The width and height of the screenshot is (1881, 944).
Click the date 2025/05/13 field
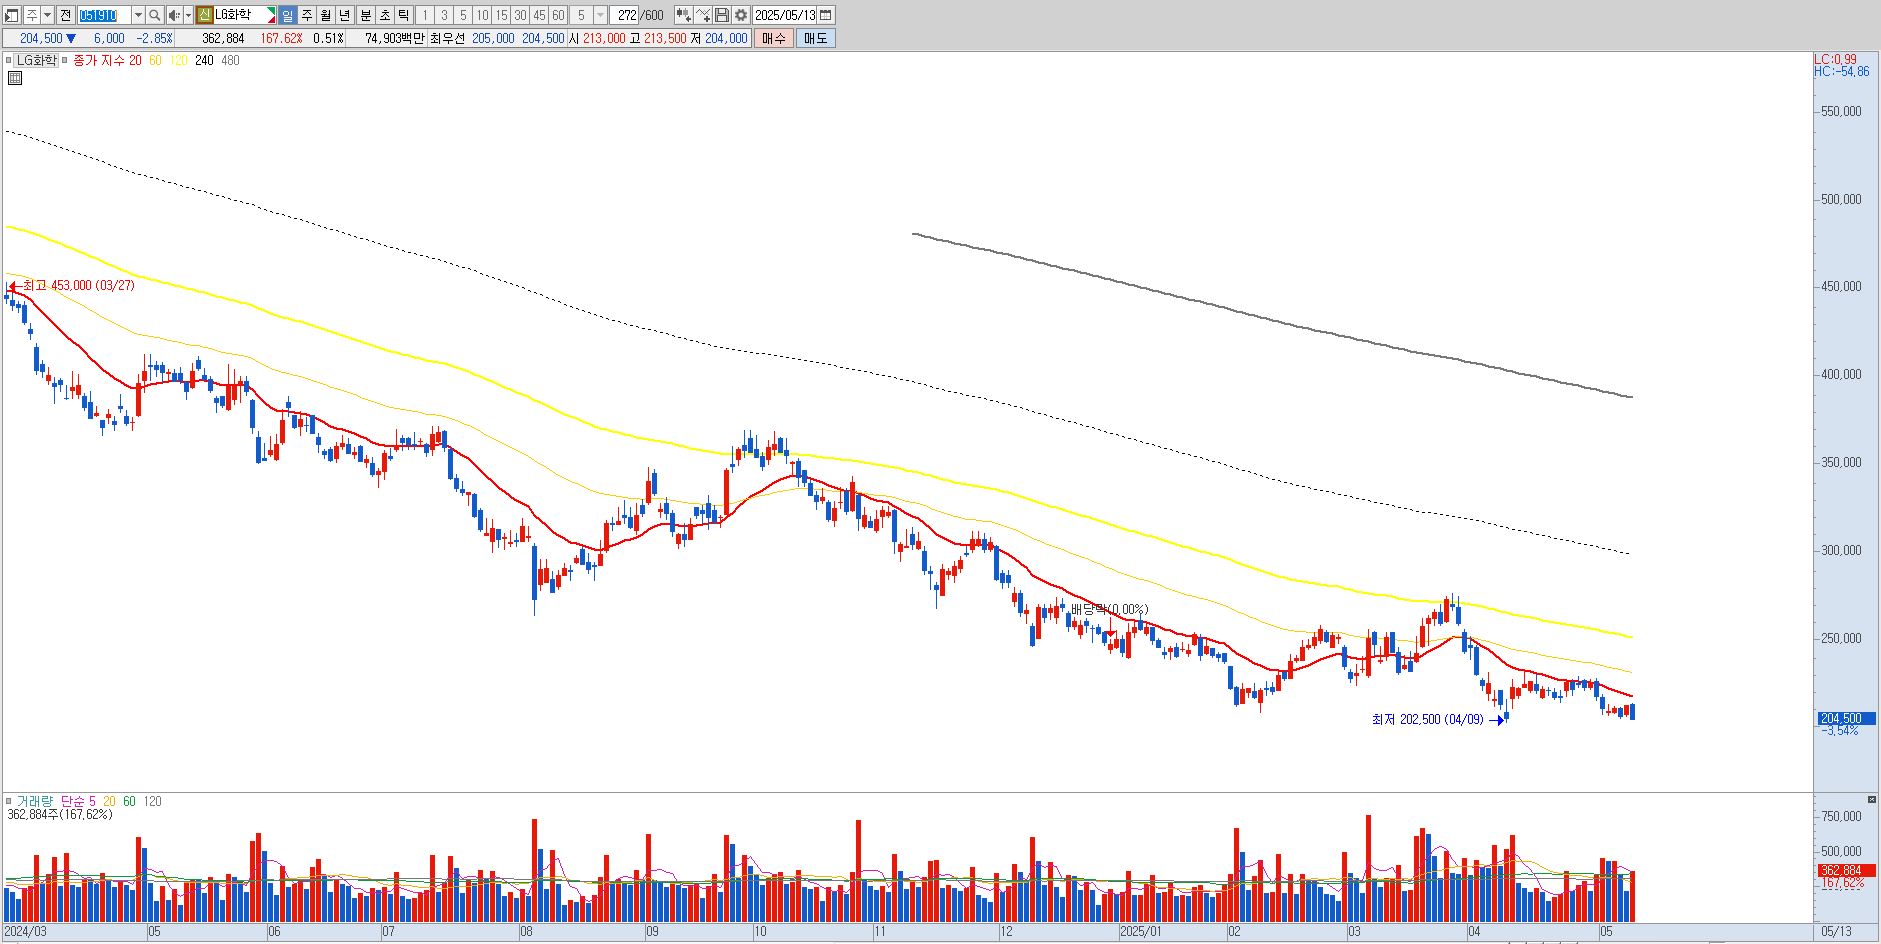(x=785, y=15)
